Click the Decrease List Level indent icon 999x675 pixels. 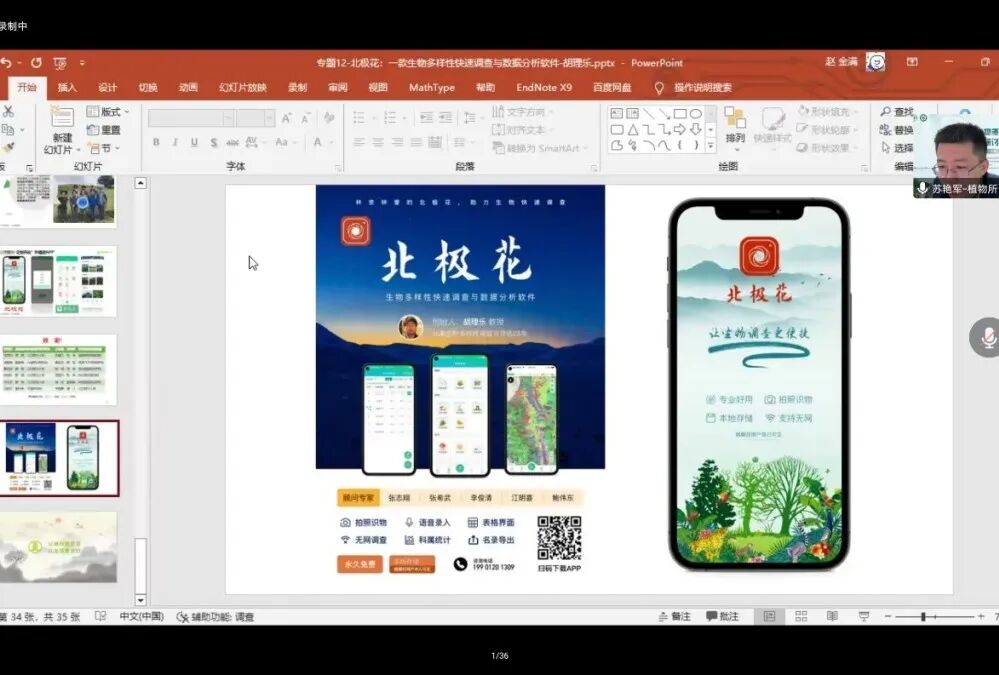click(426, 117)
